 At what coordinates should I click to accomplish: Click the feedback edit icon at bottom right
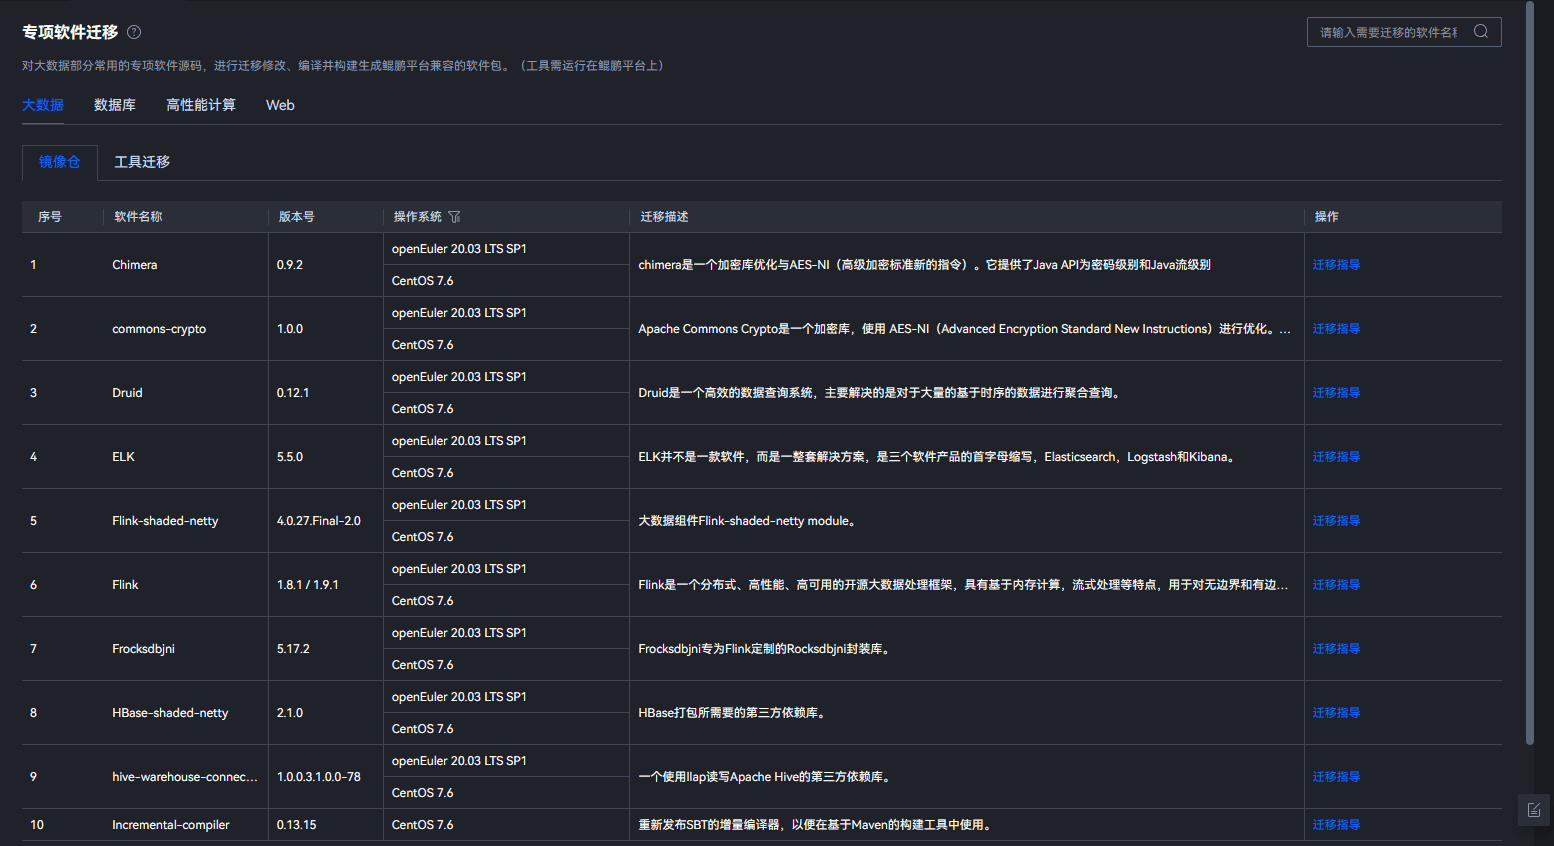(1534, 810)
